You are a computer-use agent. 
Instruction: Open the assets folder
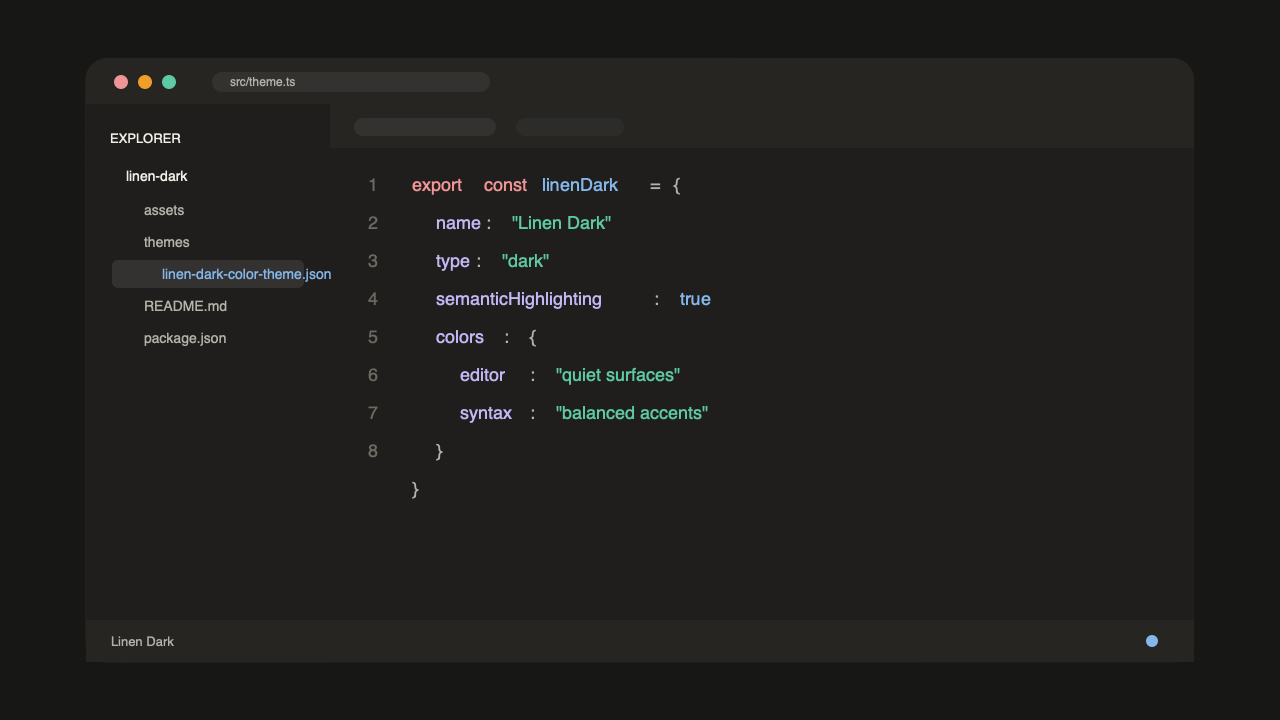coord(164,210)
